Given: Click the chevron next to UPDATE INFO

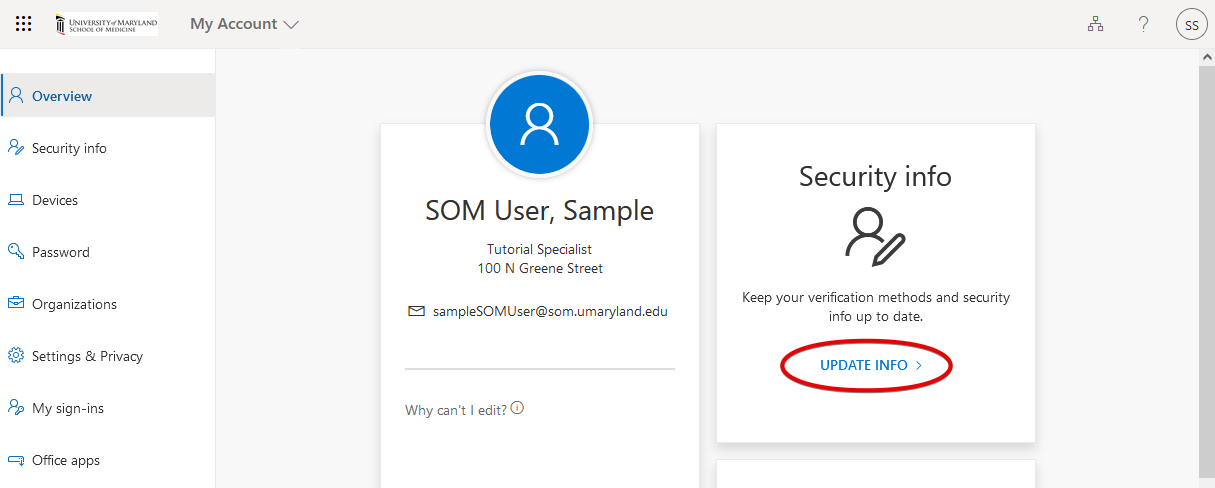Looking at the screenshot, I should coord(918,366).
